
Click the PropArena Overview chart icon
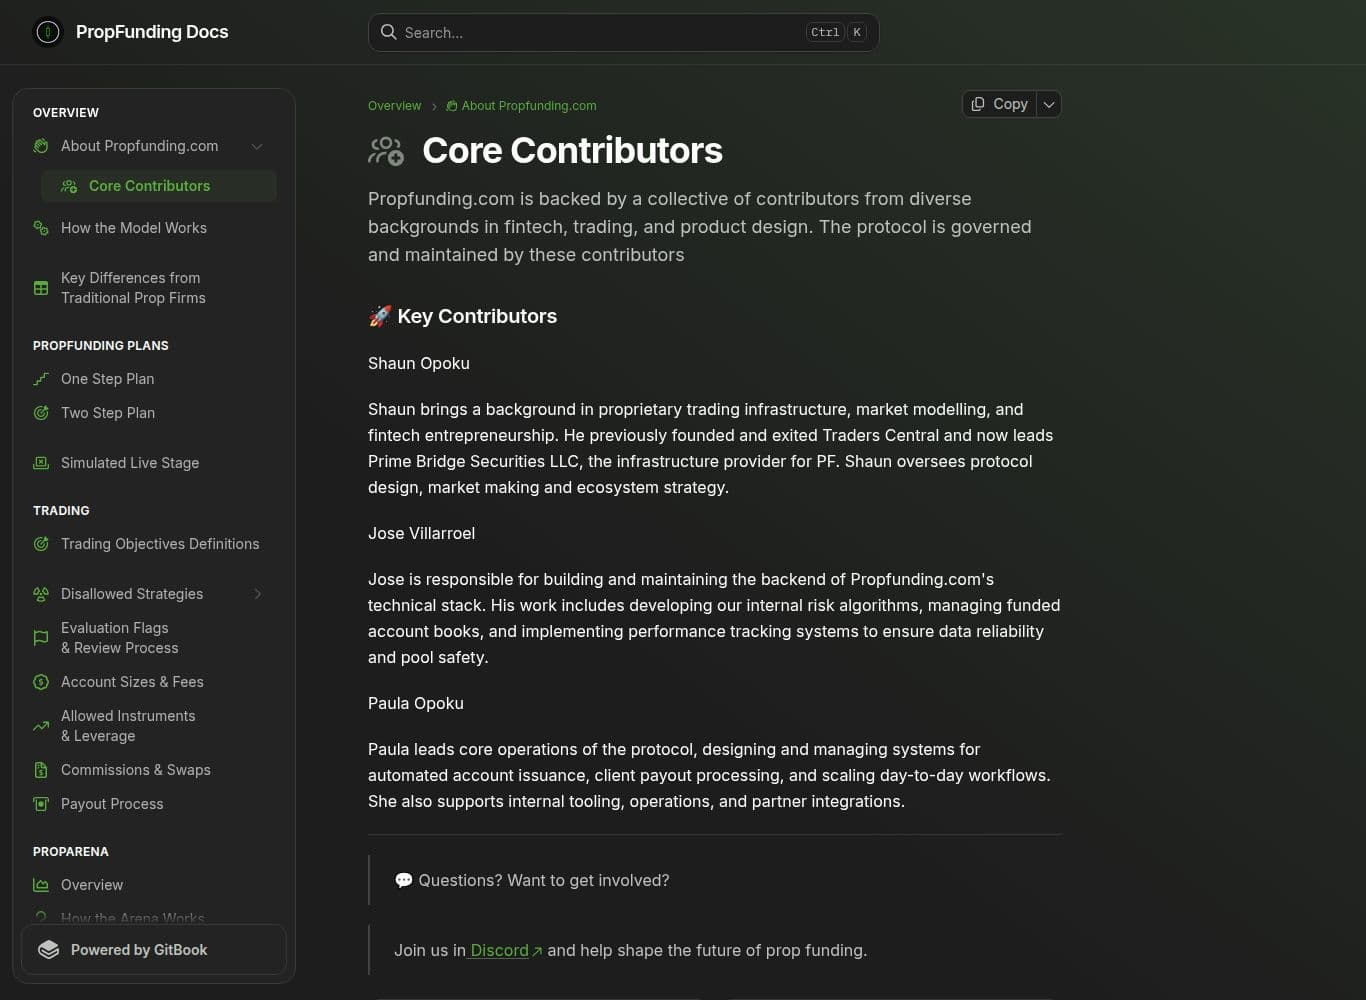(41, 885)
